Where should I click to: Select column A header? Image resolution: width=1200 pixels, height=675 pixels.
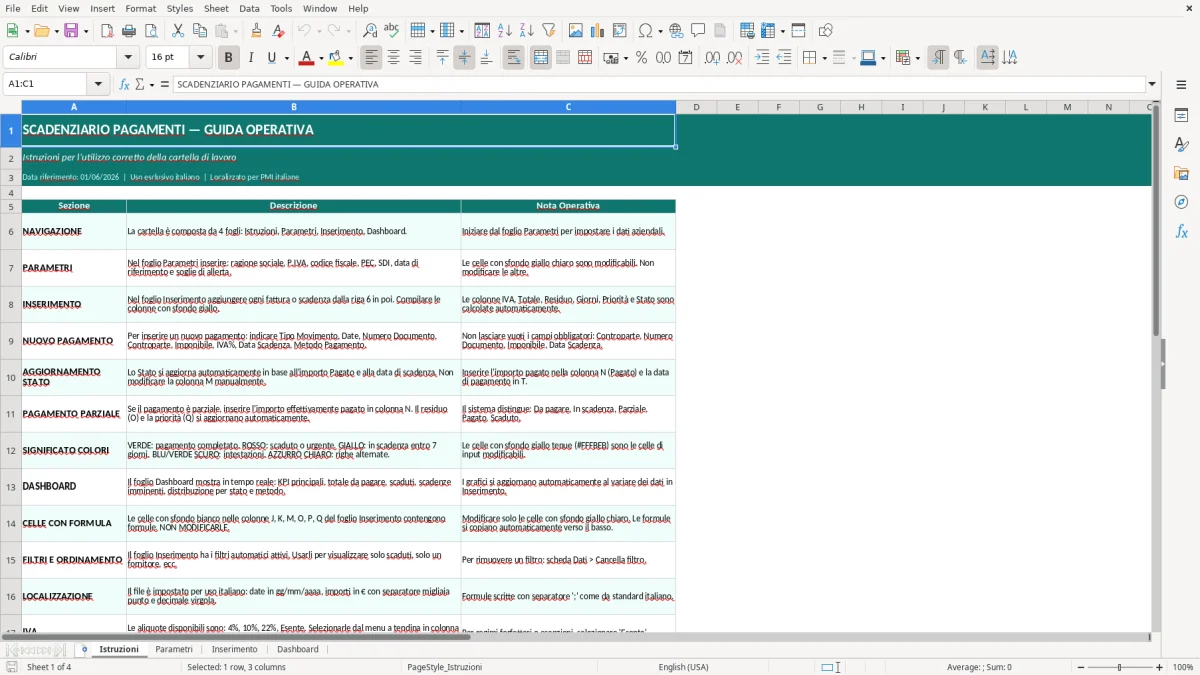(x=74, y=107)
